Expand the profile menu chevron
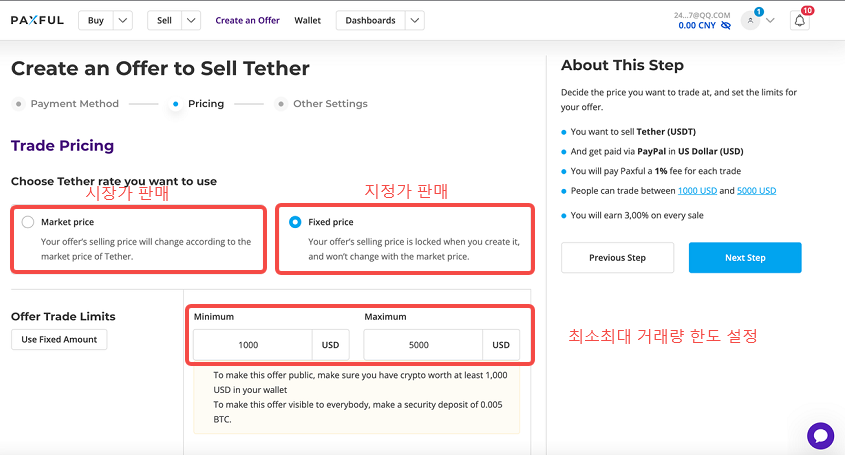The height and width of the screenshot is (455, 845). pos(770,20)
